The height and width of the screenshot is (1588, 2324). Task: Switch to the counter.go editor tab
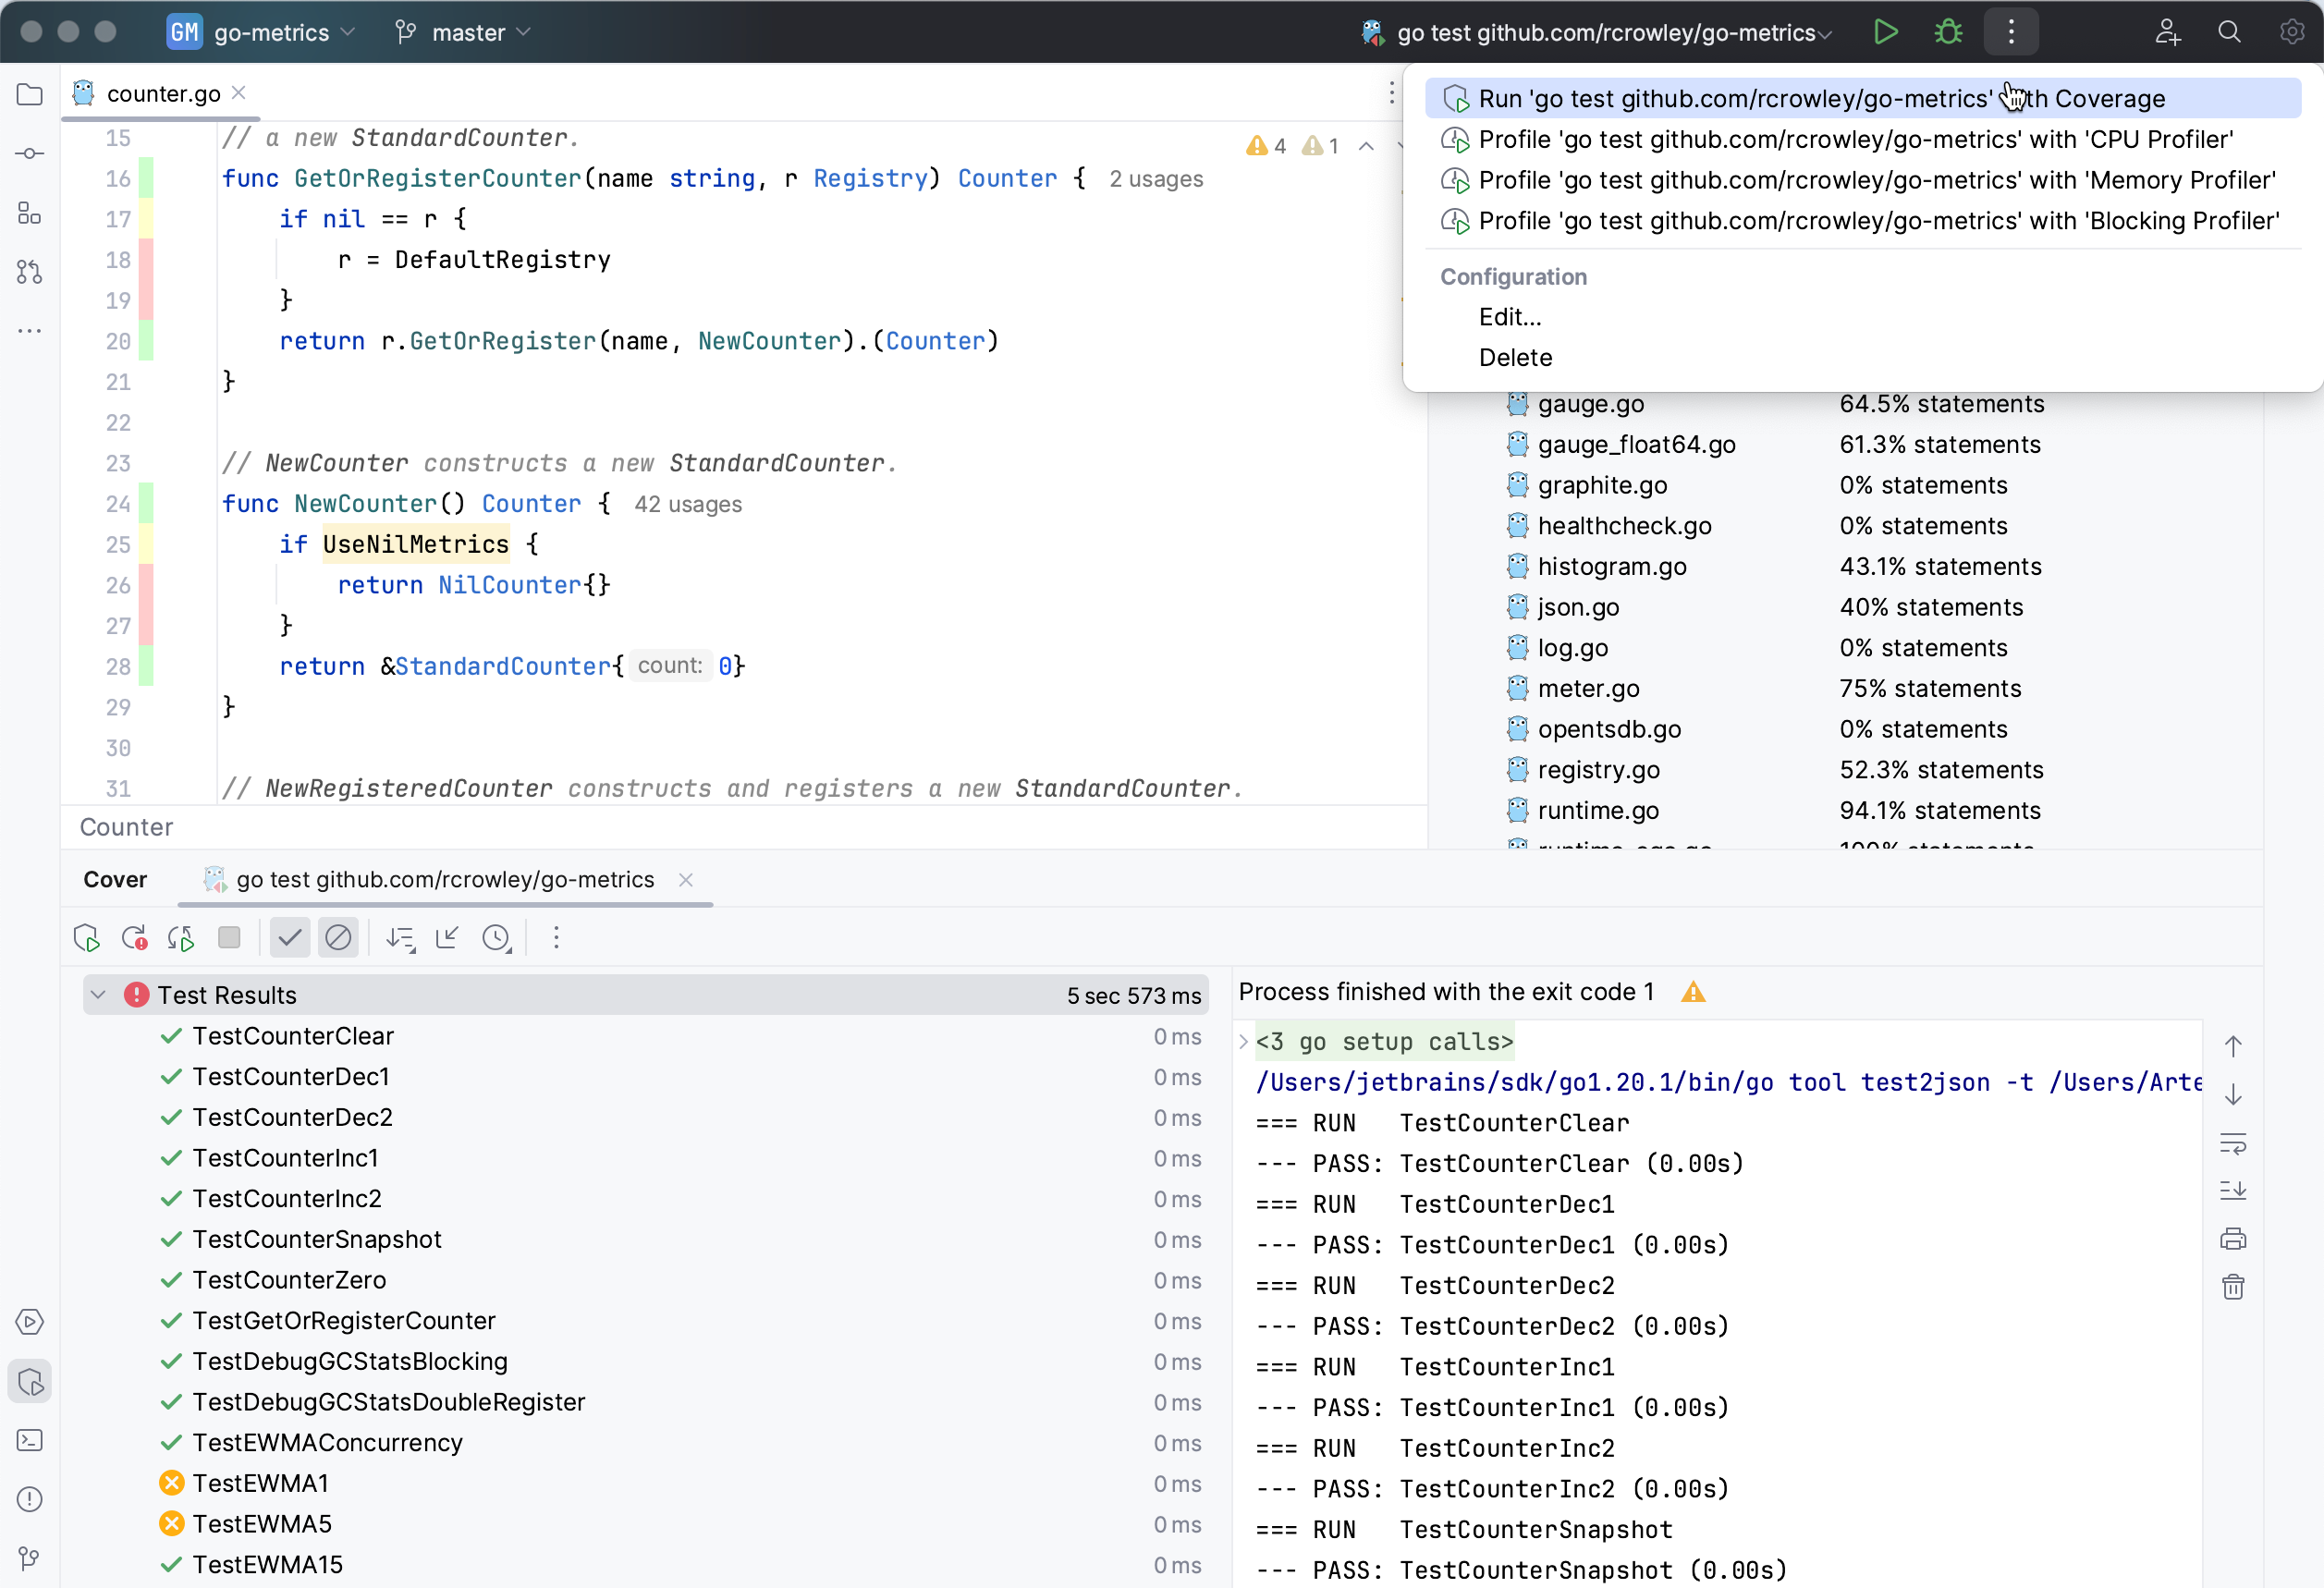coord(163,93)
